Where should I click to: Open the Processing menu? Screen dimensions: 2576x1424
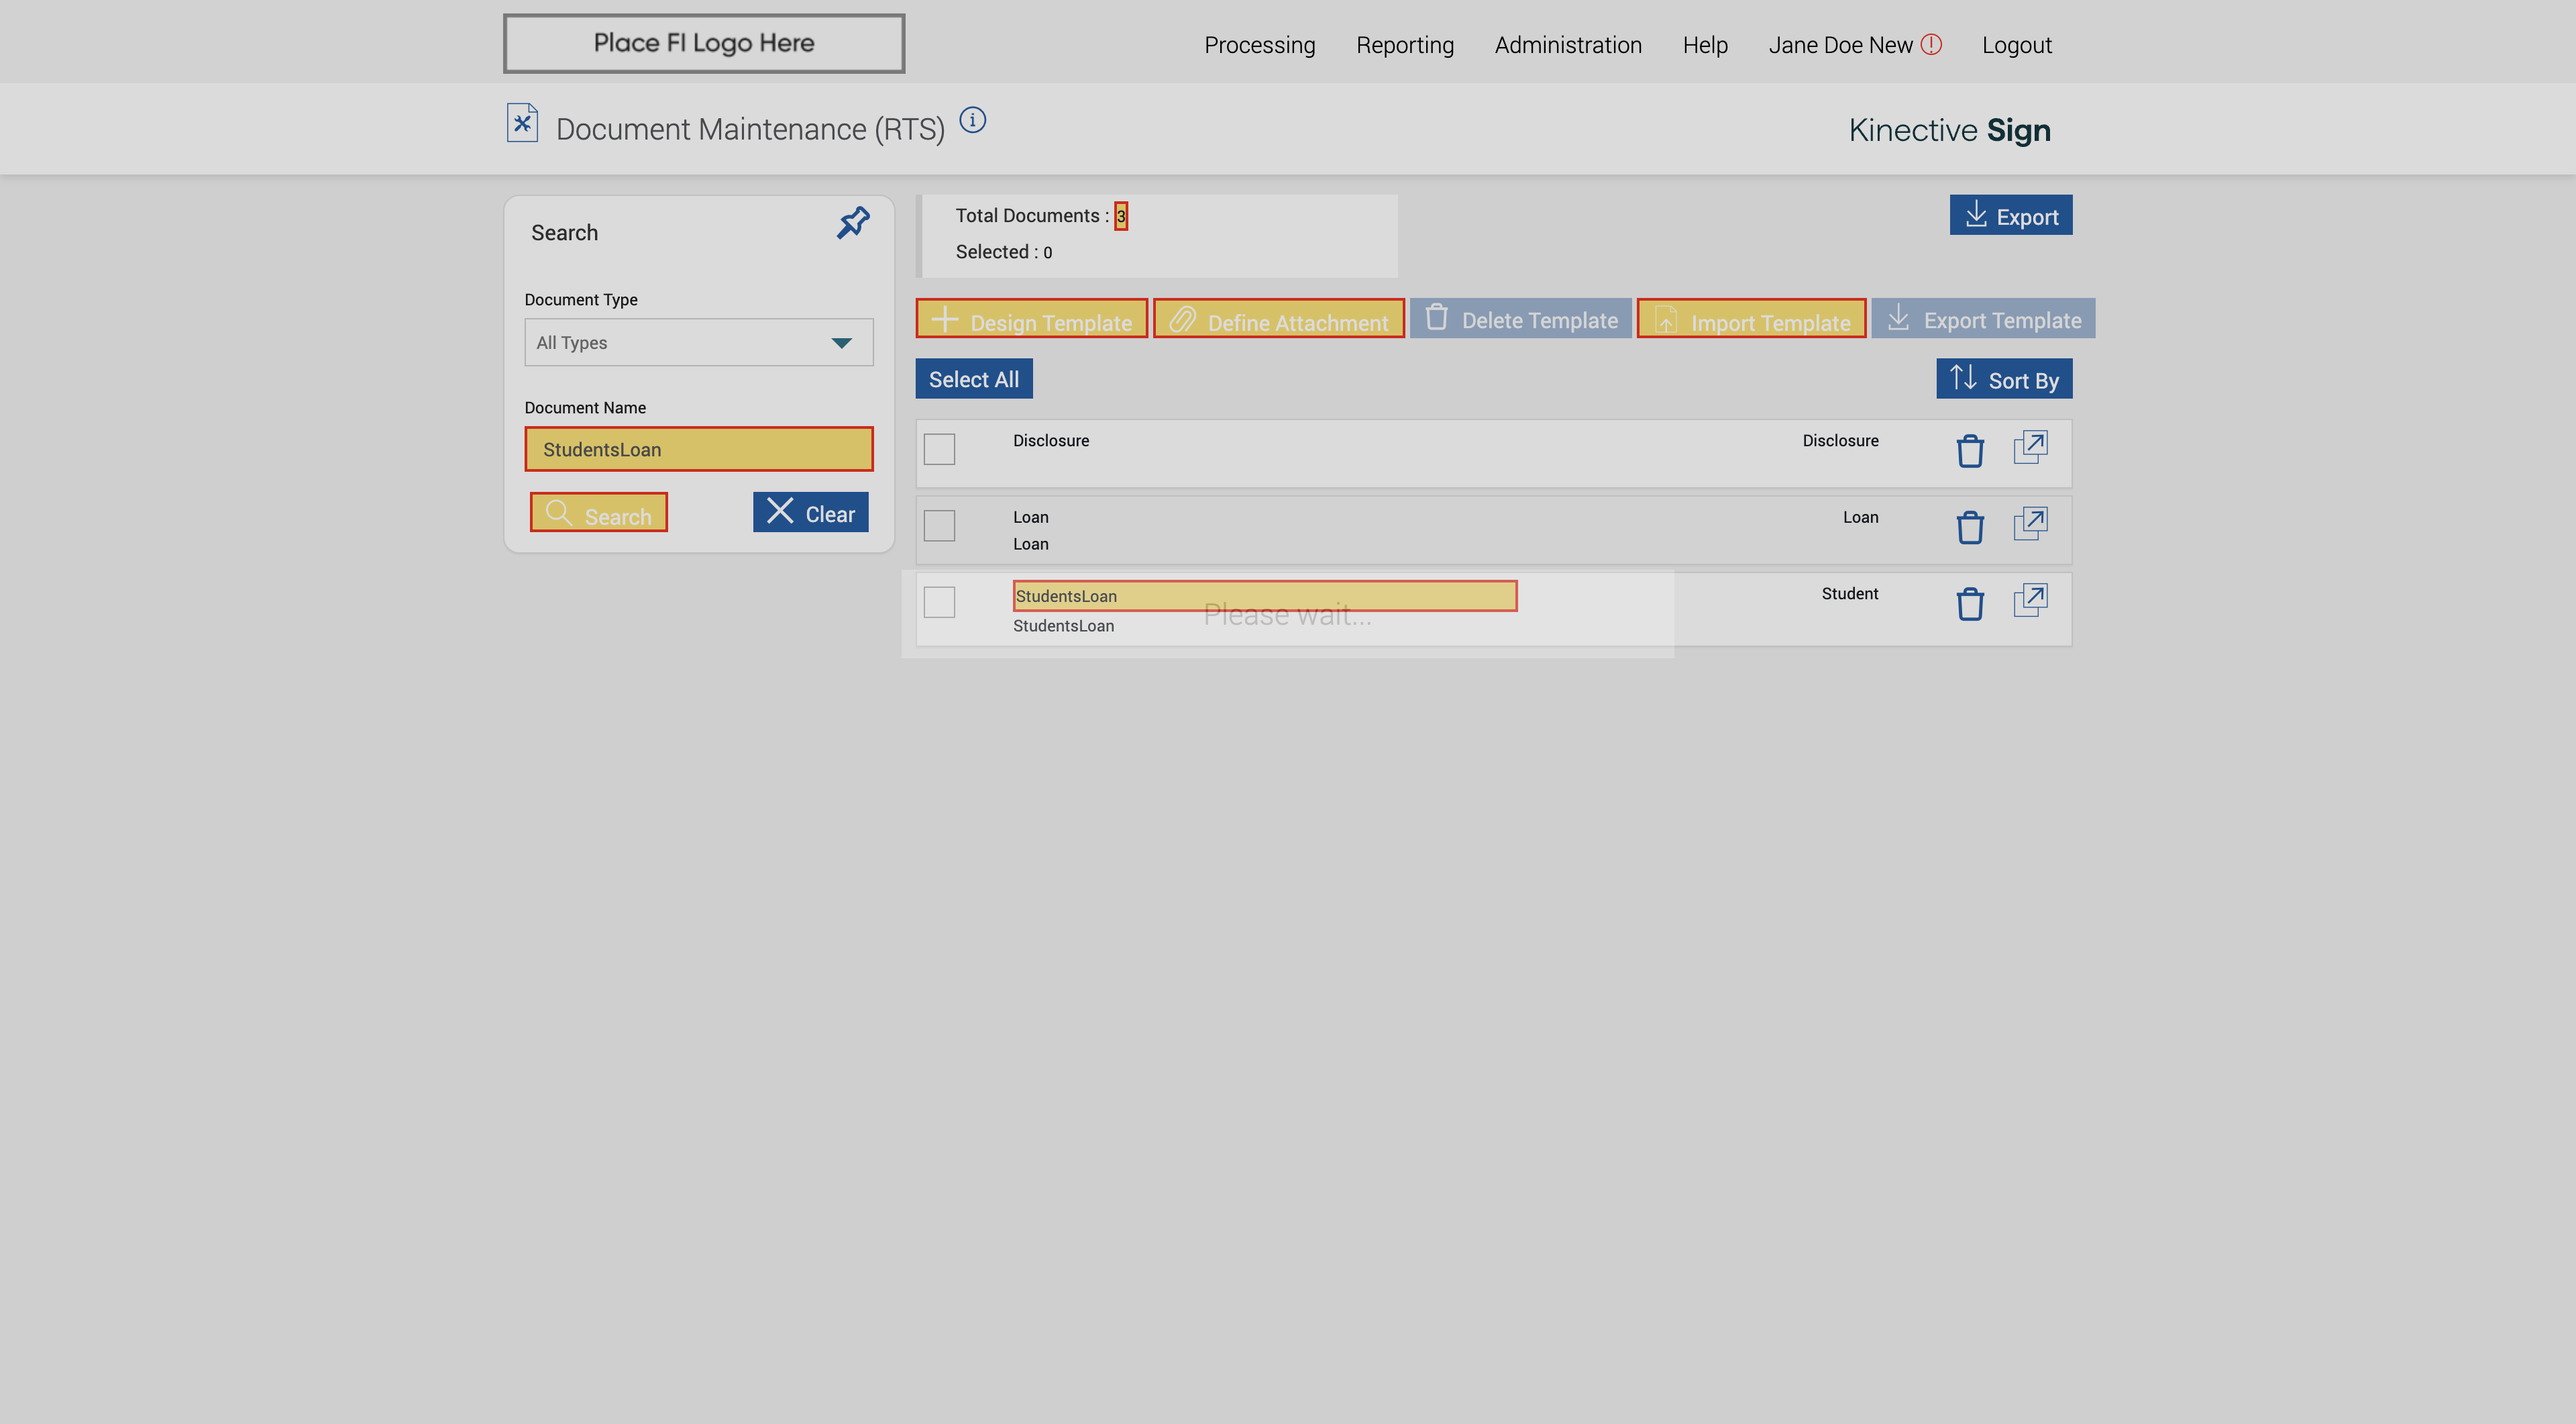1259,45
